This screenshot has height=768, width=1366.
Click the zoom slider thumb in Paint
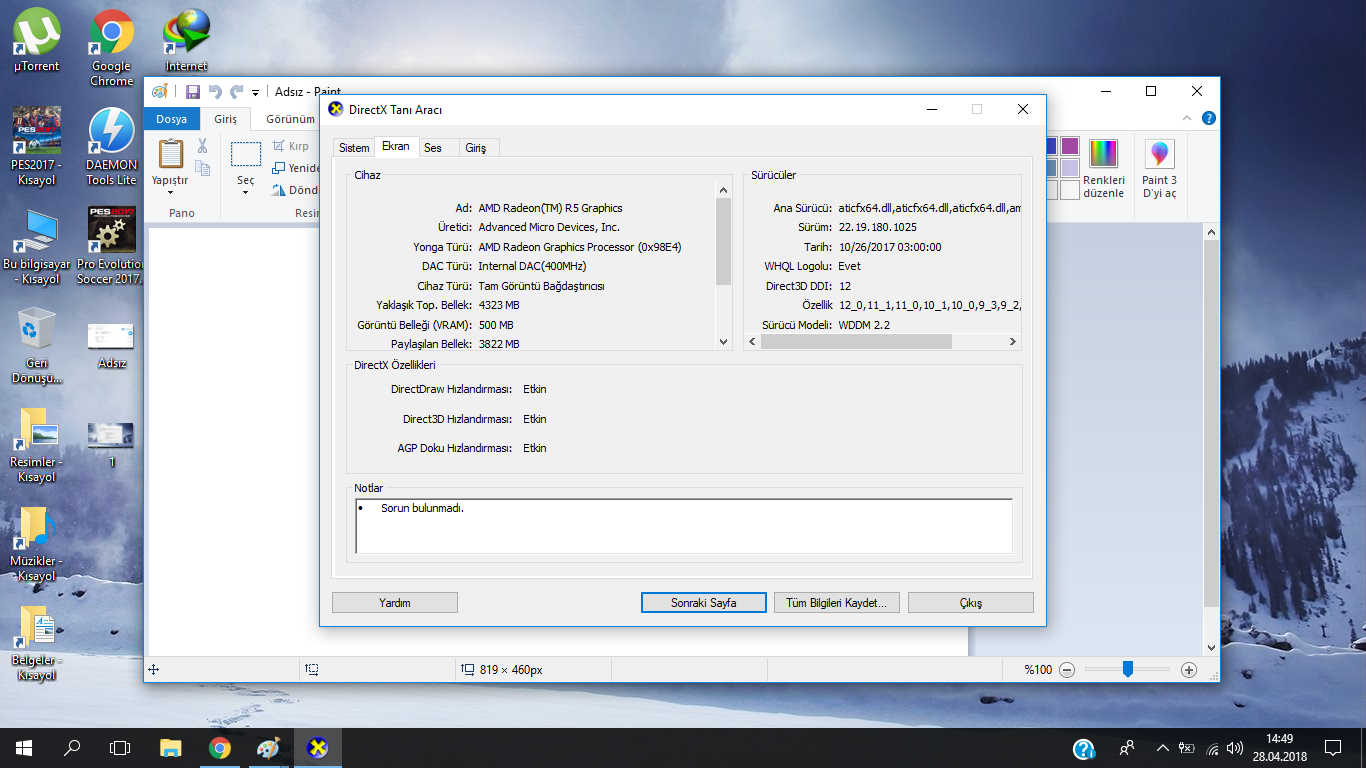click(x=1128, y=669)
